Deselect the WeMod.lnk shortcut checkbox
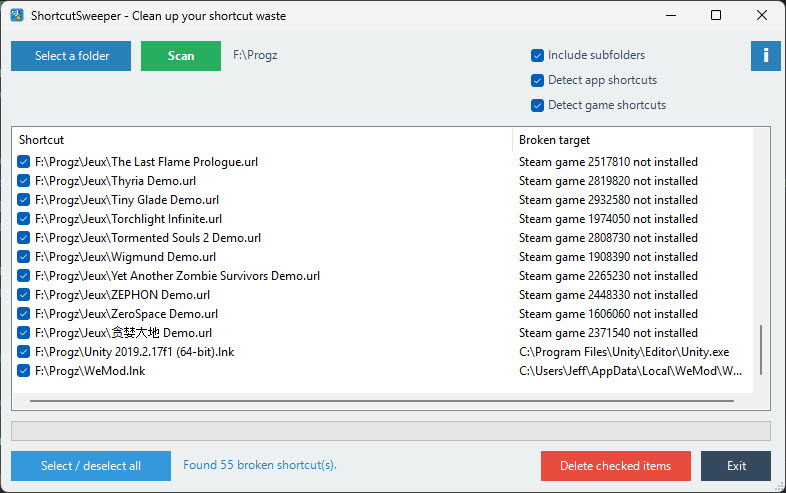The height and width of the screenshot is (493, 786). click(x=24, y=371)
